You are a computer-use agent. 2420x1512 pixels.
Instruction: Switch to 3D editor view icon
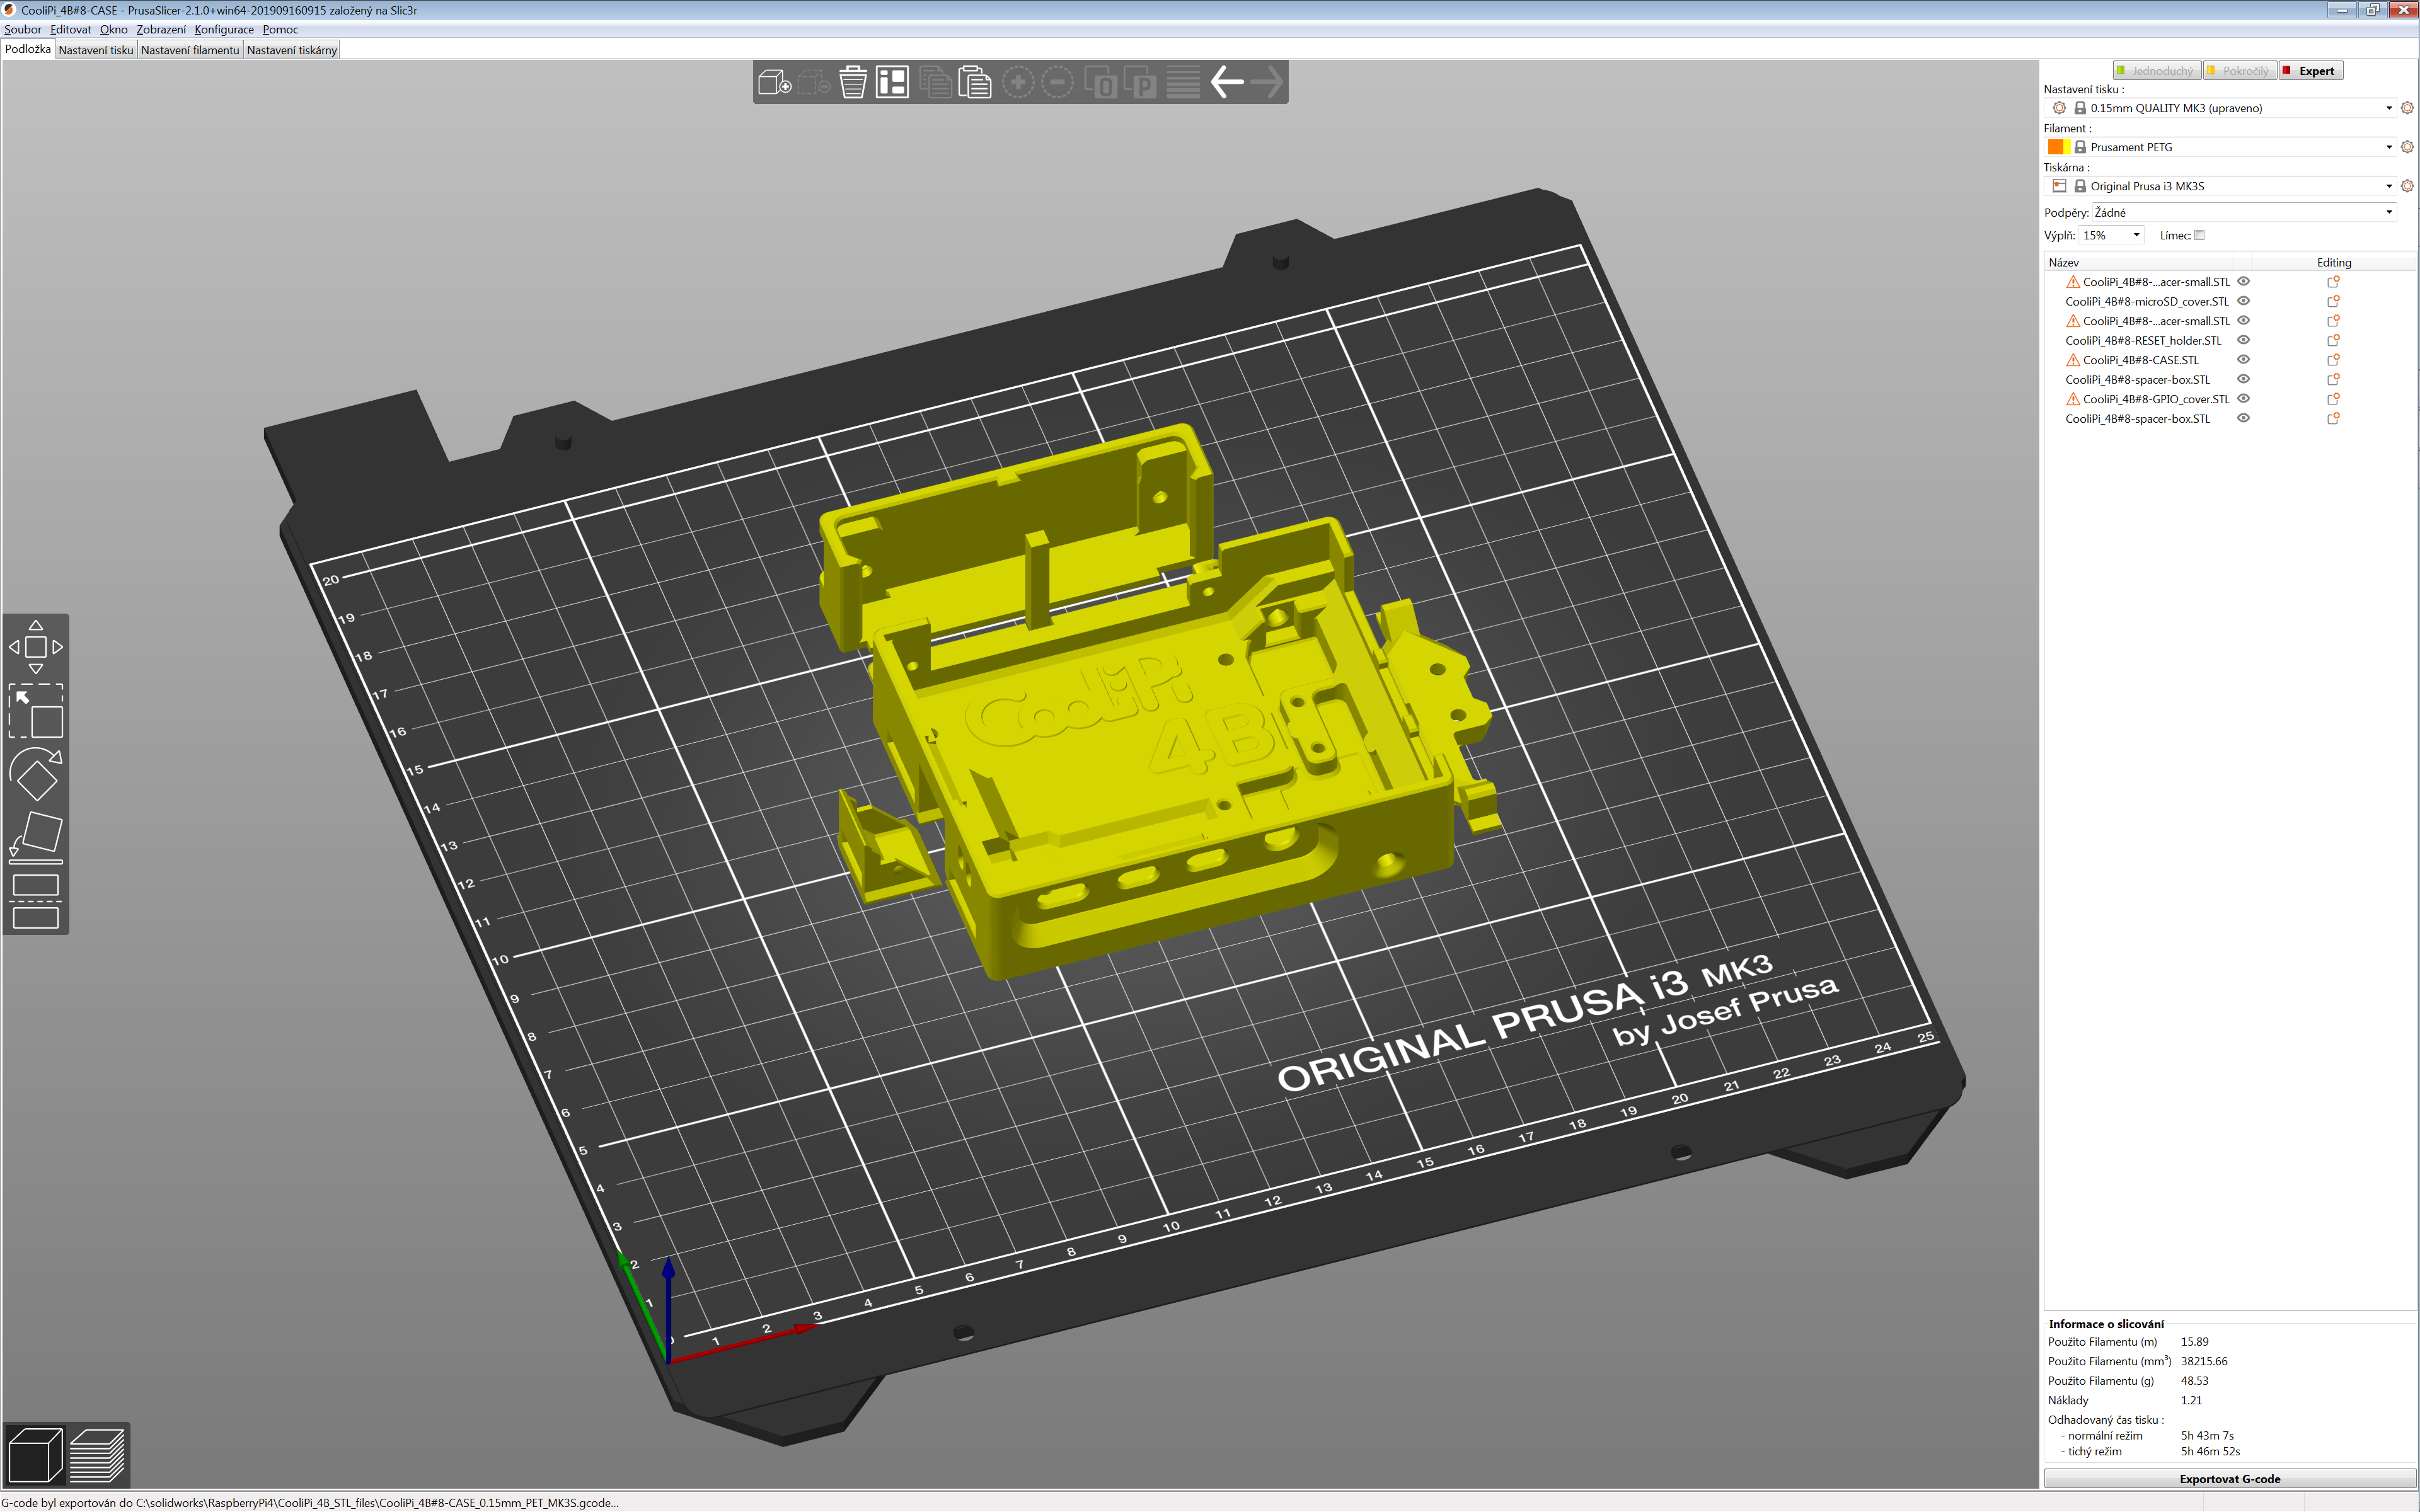click(x=35, y=1455)
